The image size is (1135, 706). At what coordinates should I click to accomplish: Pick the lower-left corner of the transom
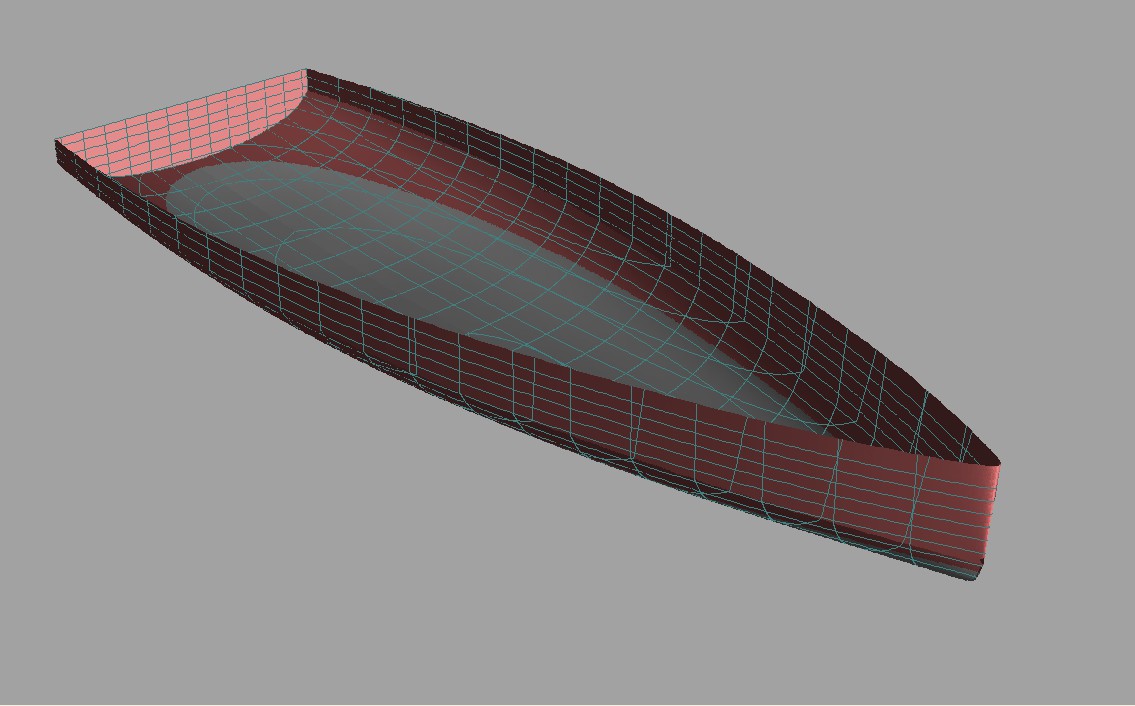[x=57, y=163]
